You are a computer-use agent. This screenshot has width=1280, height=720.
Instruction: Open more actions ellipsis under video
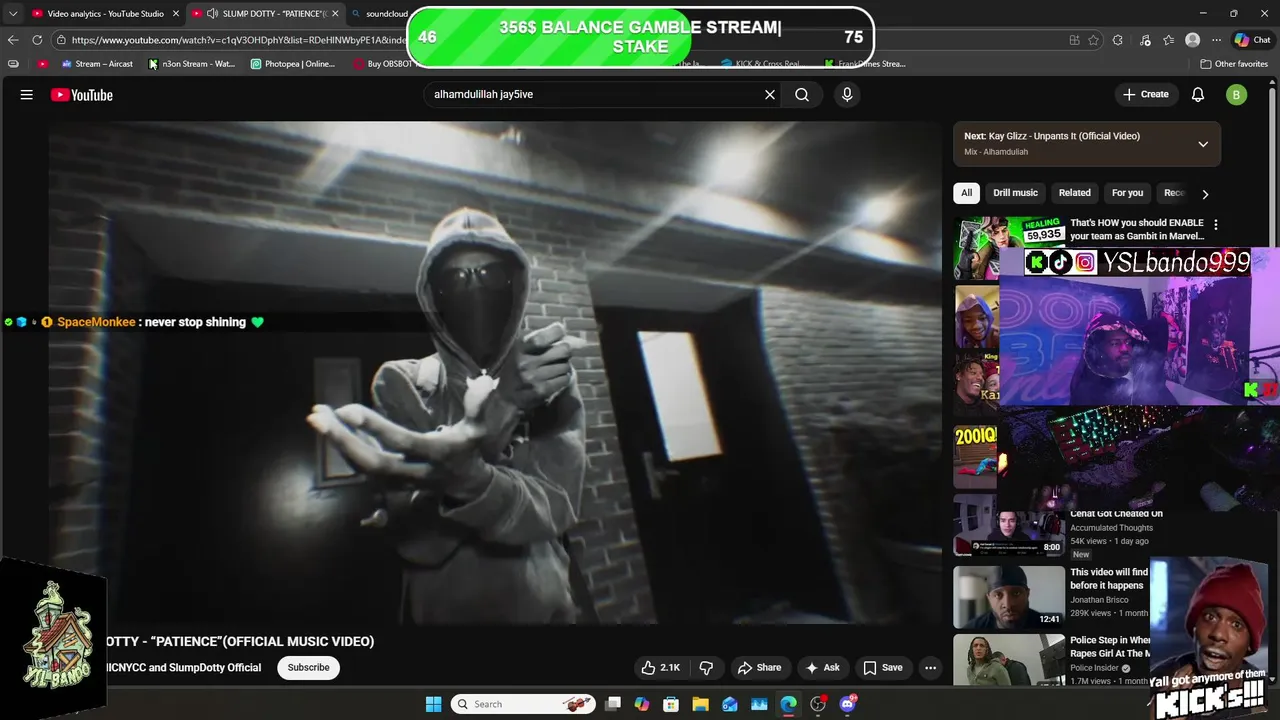coord(930,668)
